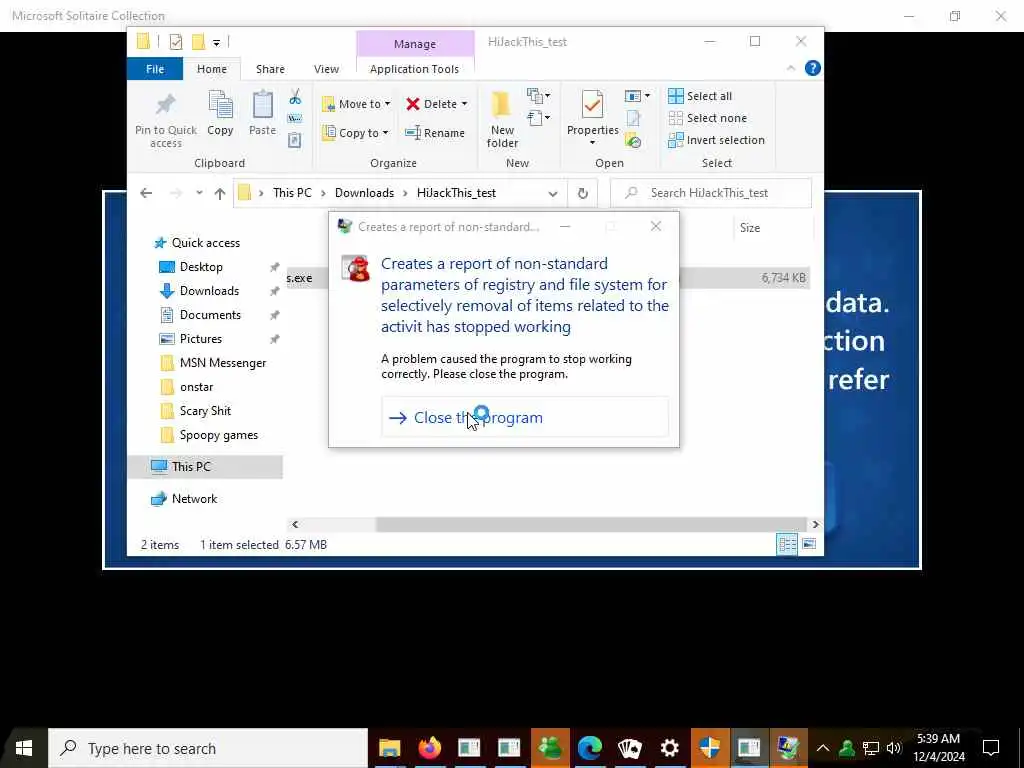Click Downloads in the address breadcrumb
This screenshot has height=768, width=1024.
364,193
